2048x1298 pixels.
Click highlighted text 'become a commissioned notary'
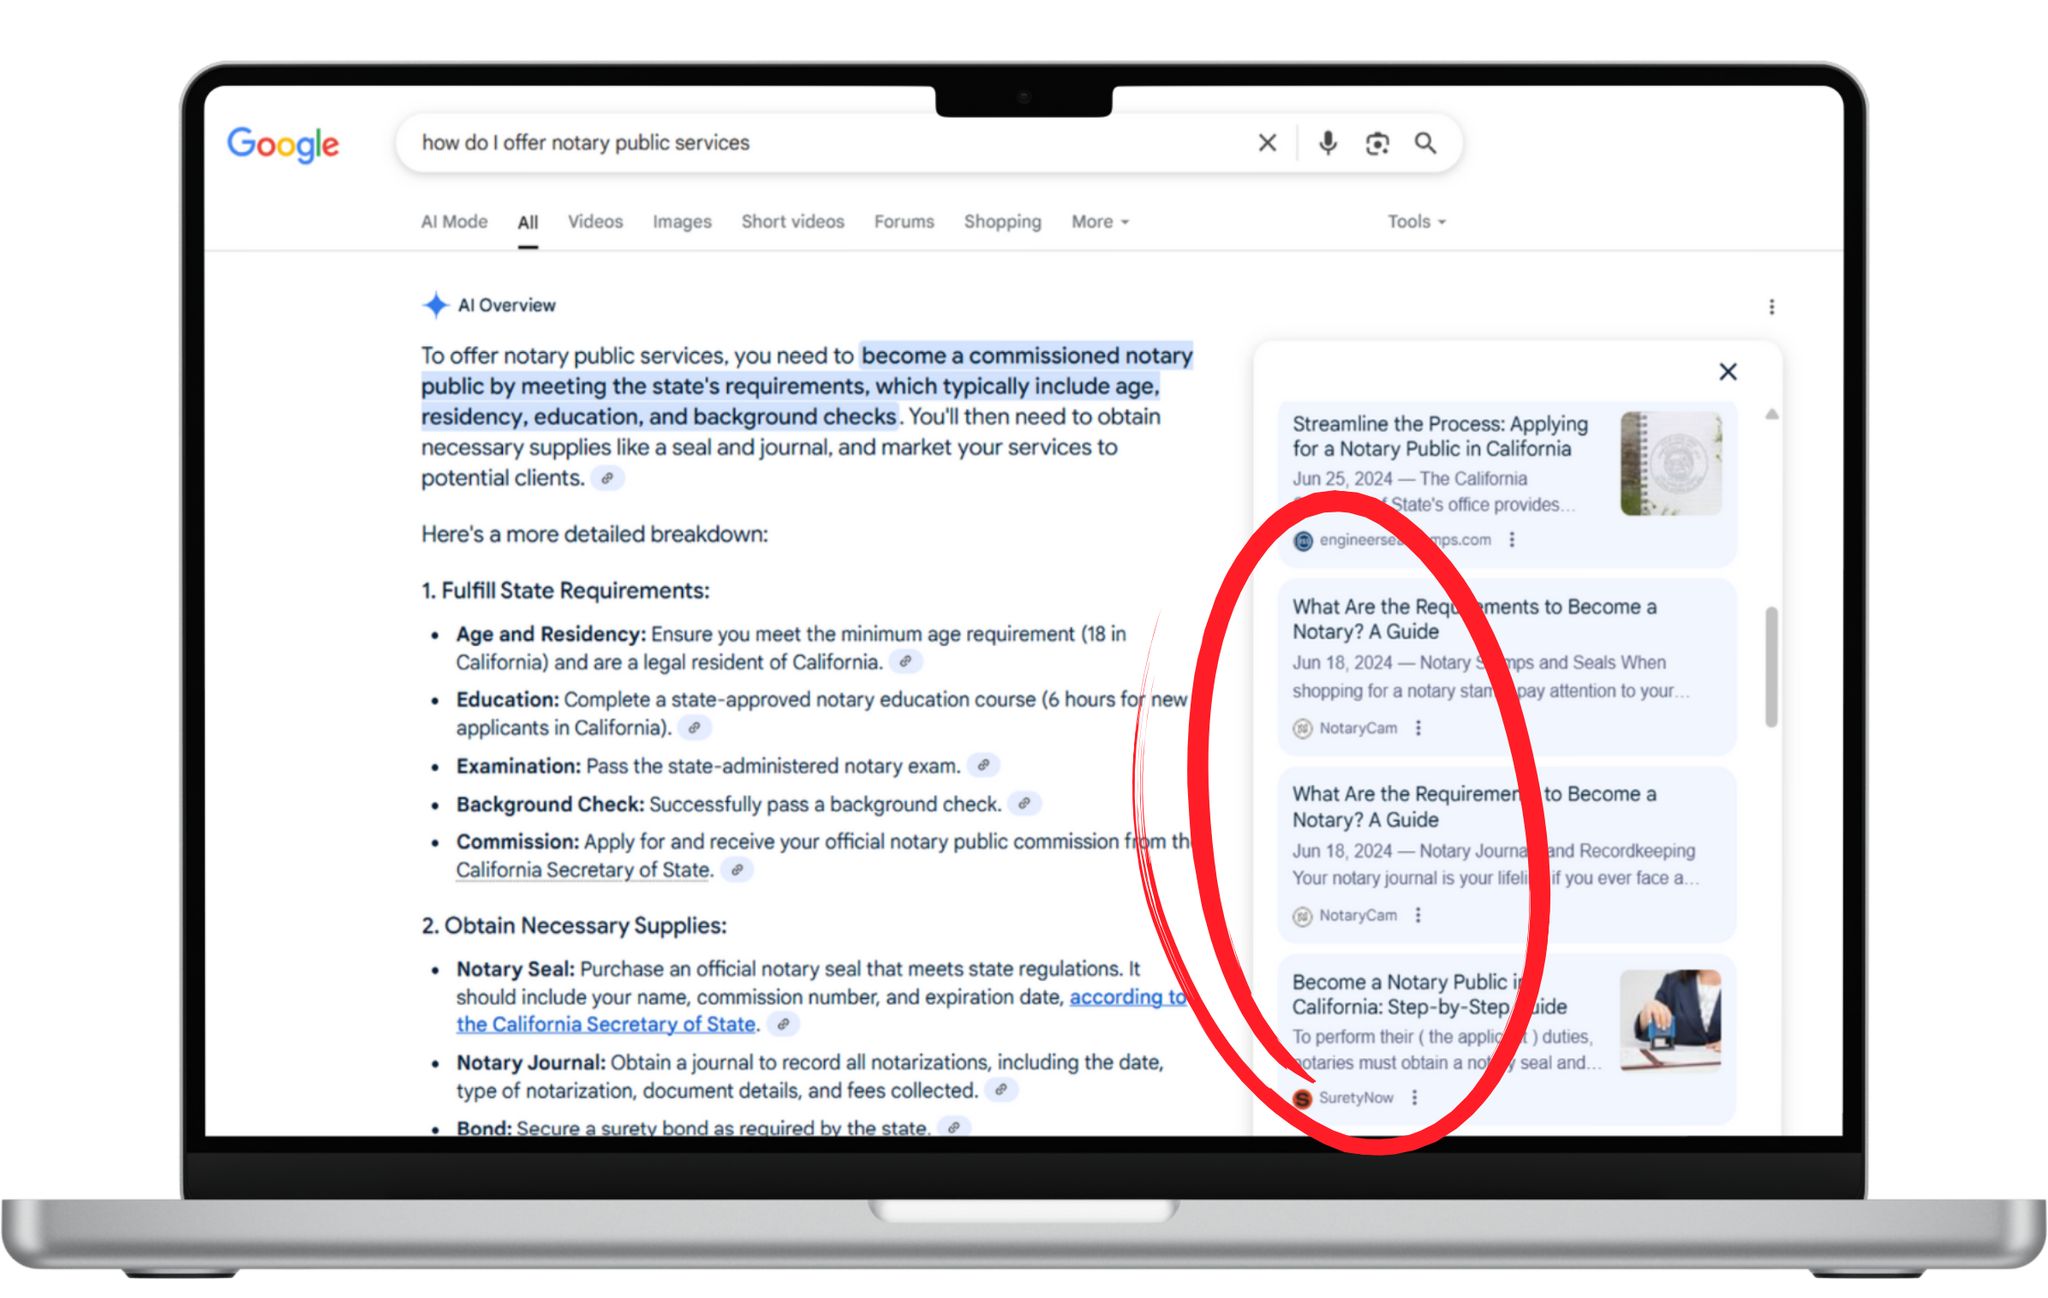[x=1027, y=356]
